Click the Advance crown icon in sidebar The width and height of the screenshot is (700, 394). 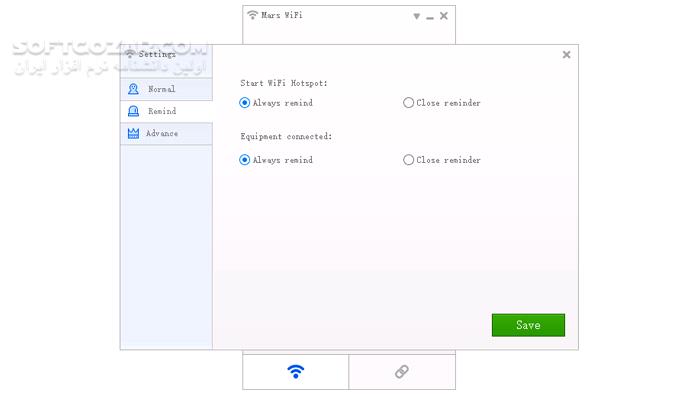133,133
